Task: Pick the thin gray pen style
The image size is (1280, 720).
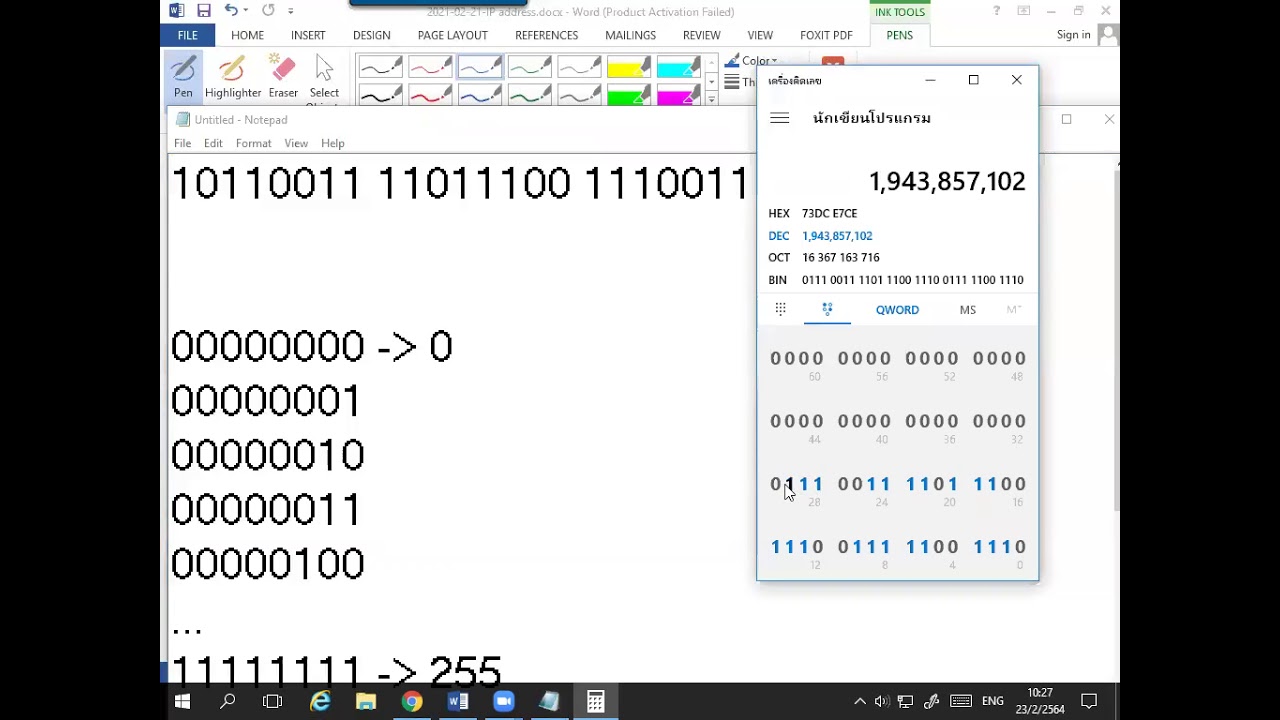Action: 580,67
